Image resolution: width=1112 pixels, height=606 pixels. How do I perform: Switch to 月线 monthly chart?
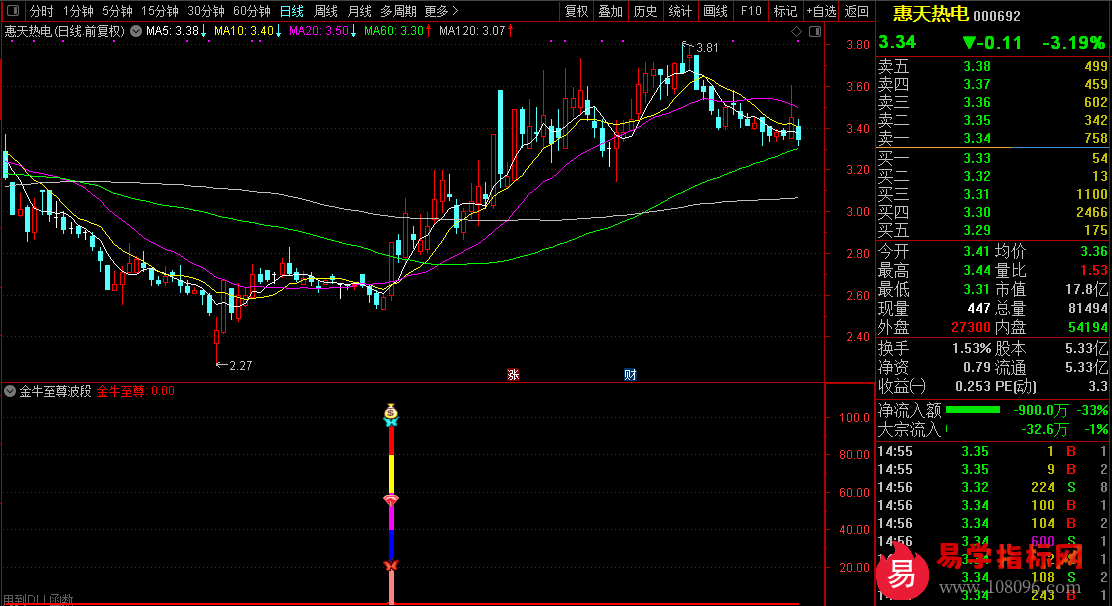click(360, 11)
